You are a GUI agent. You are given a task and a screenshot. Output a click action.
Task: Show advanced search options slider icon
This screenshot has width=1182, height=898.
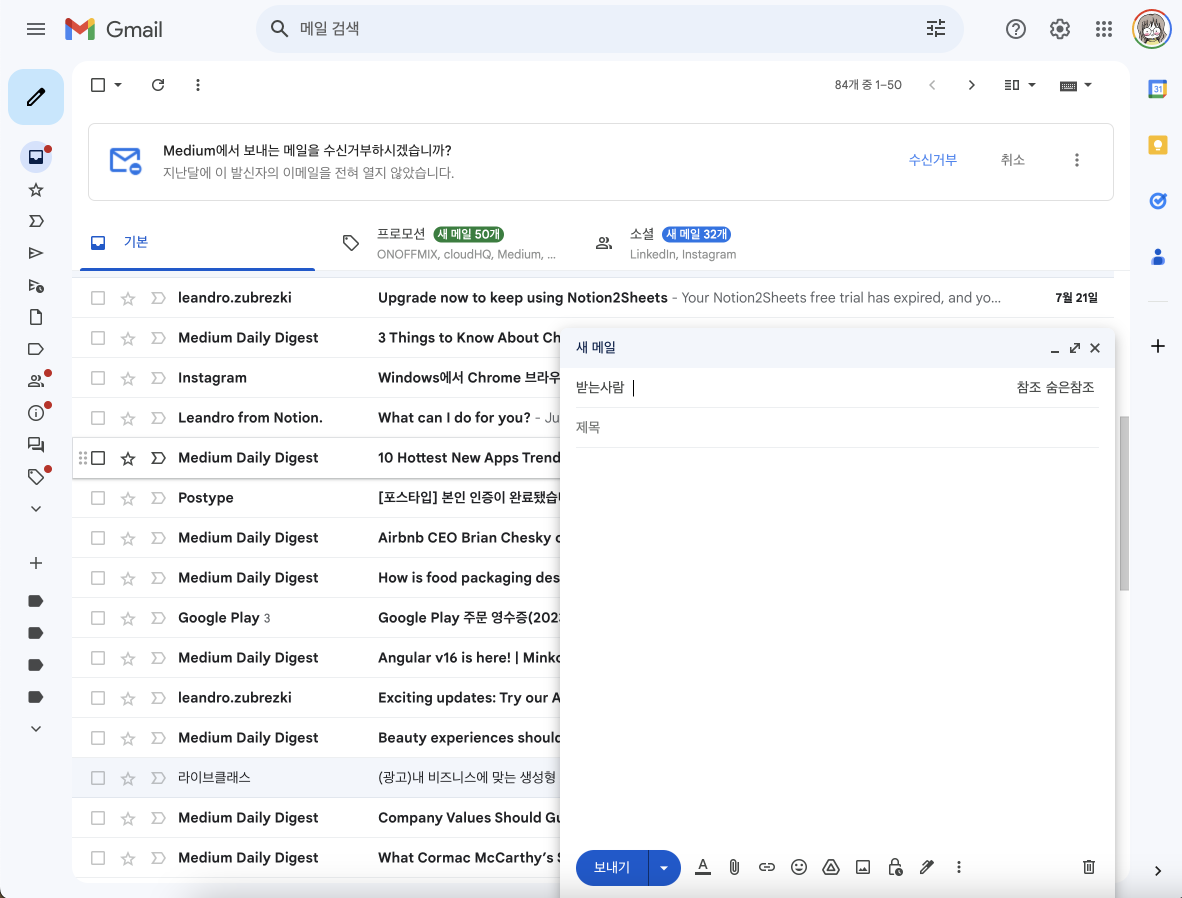935,29
